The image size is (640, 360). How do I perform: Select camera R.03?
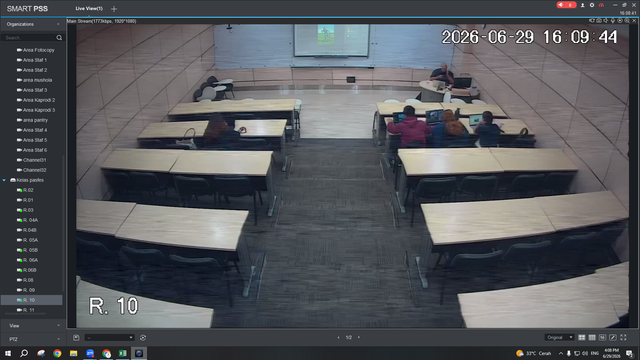tap(25, 210)
